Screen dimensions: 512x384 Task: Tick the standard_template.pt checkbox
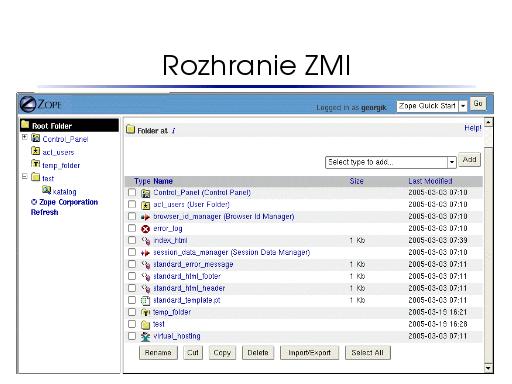pyautogui.click(x=132, y=300)
